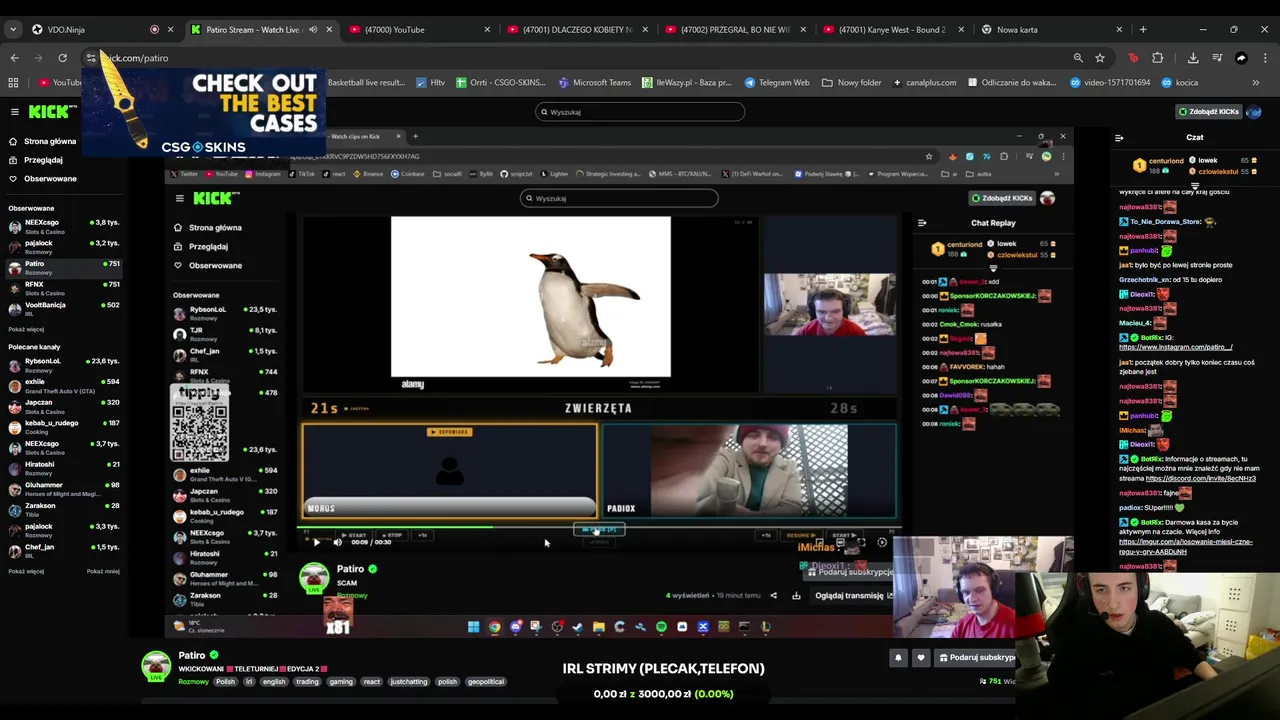Click the geopolitical tag under Patiro
This screenshot has height=720, width=1280.
point(486,682)
